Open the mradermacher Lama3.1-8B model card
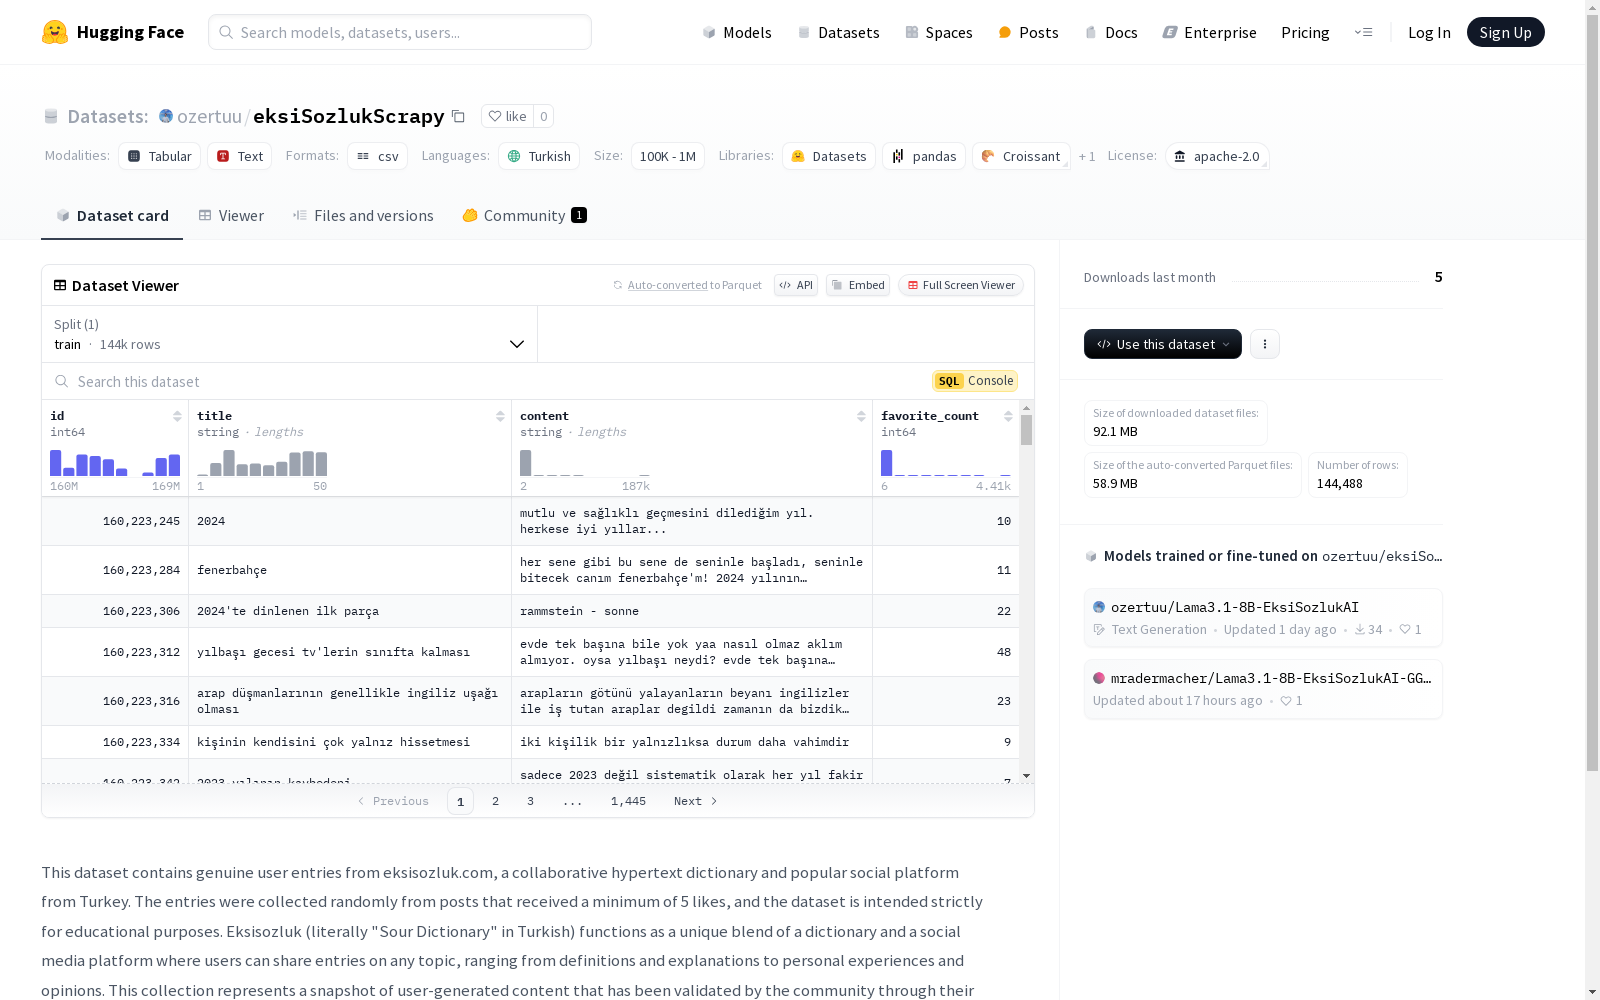The image size is (1600, 1000). (1263, 688)
